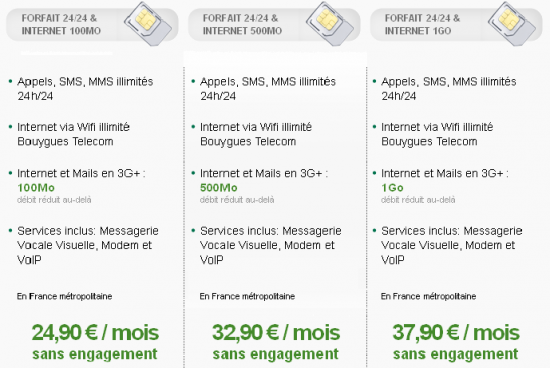Click 'débit réduit au-delà' note in middle column
Image resolution: width=550 pixels, height=368 pixels.
pyautogui.click(x=237, y=200)
